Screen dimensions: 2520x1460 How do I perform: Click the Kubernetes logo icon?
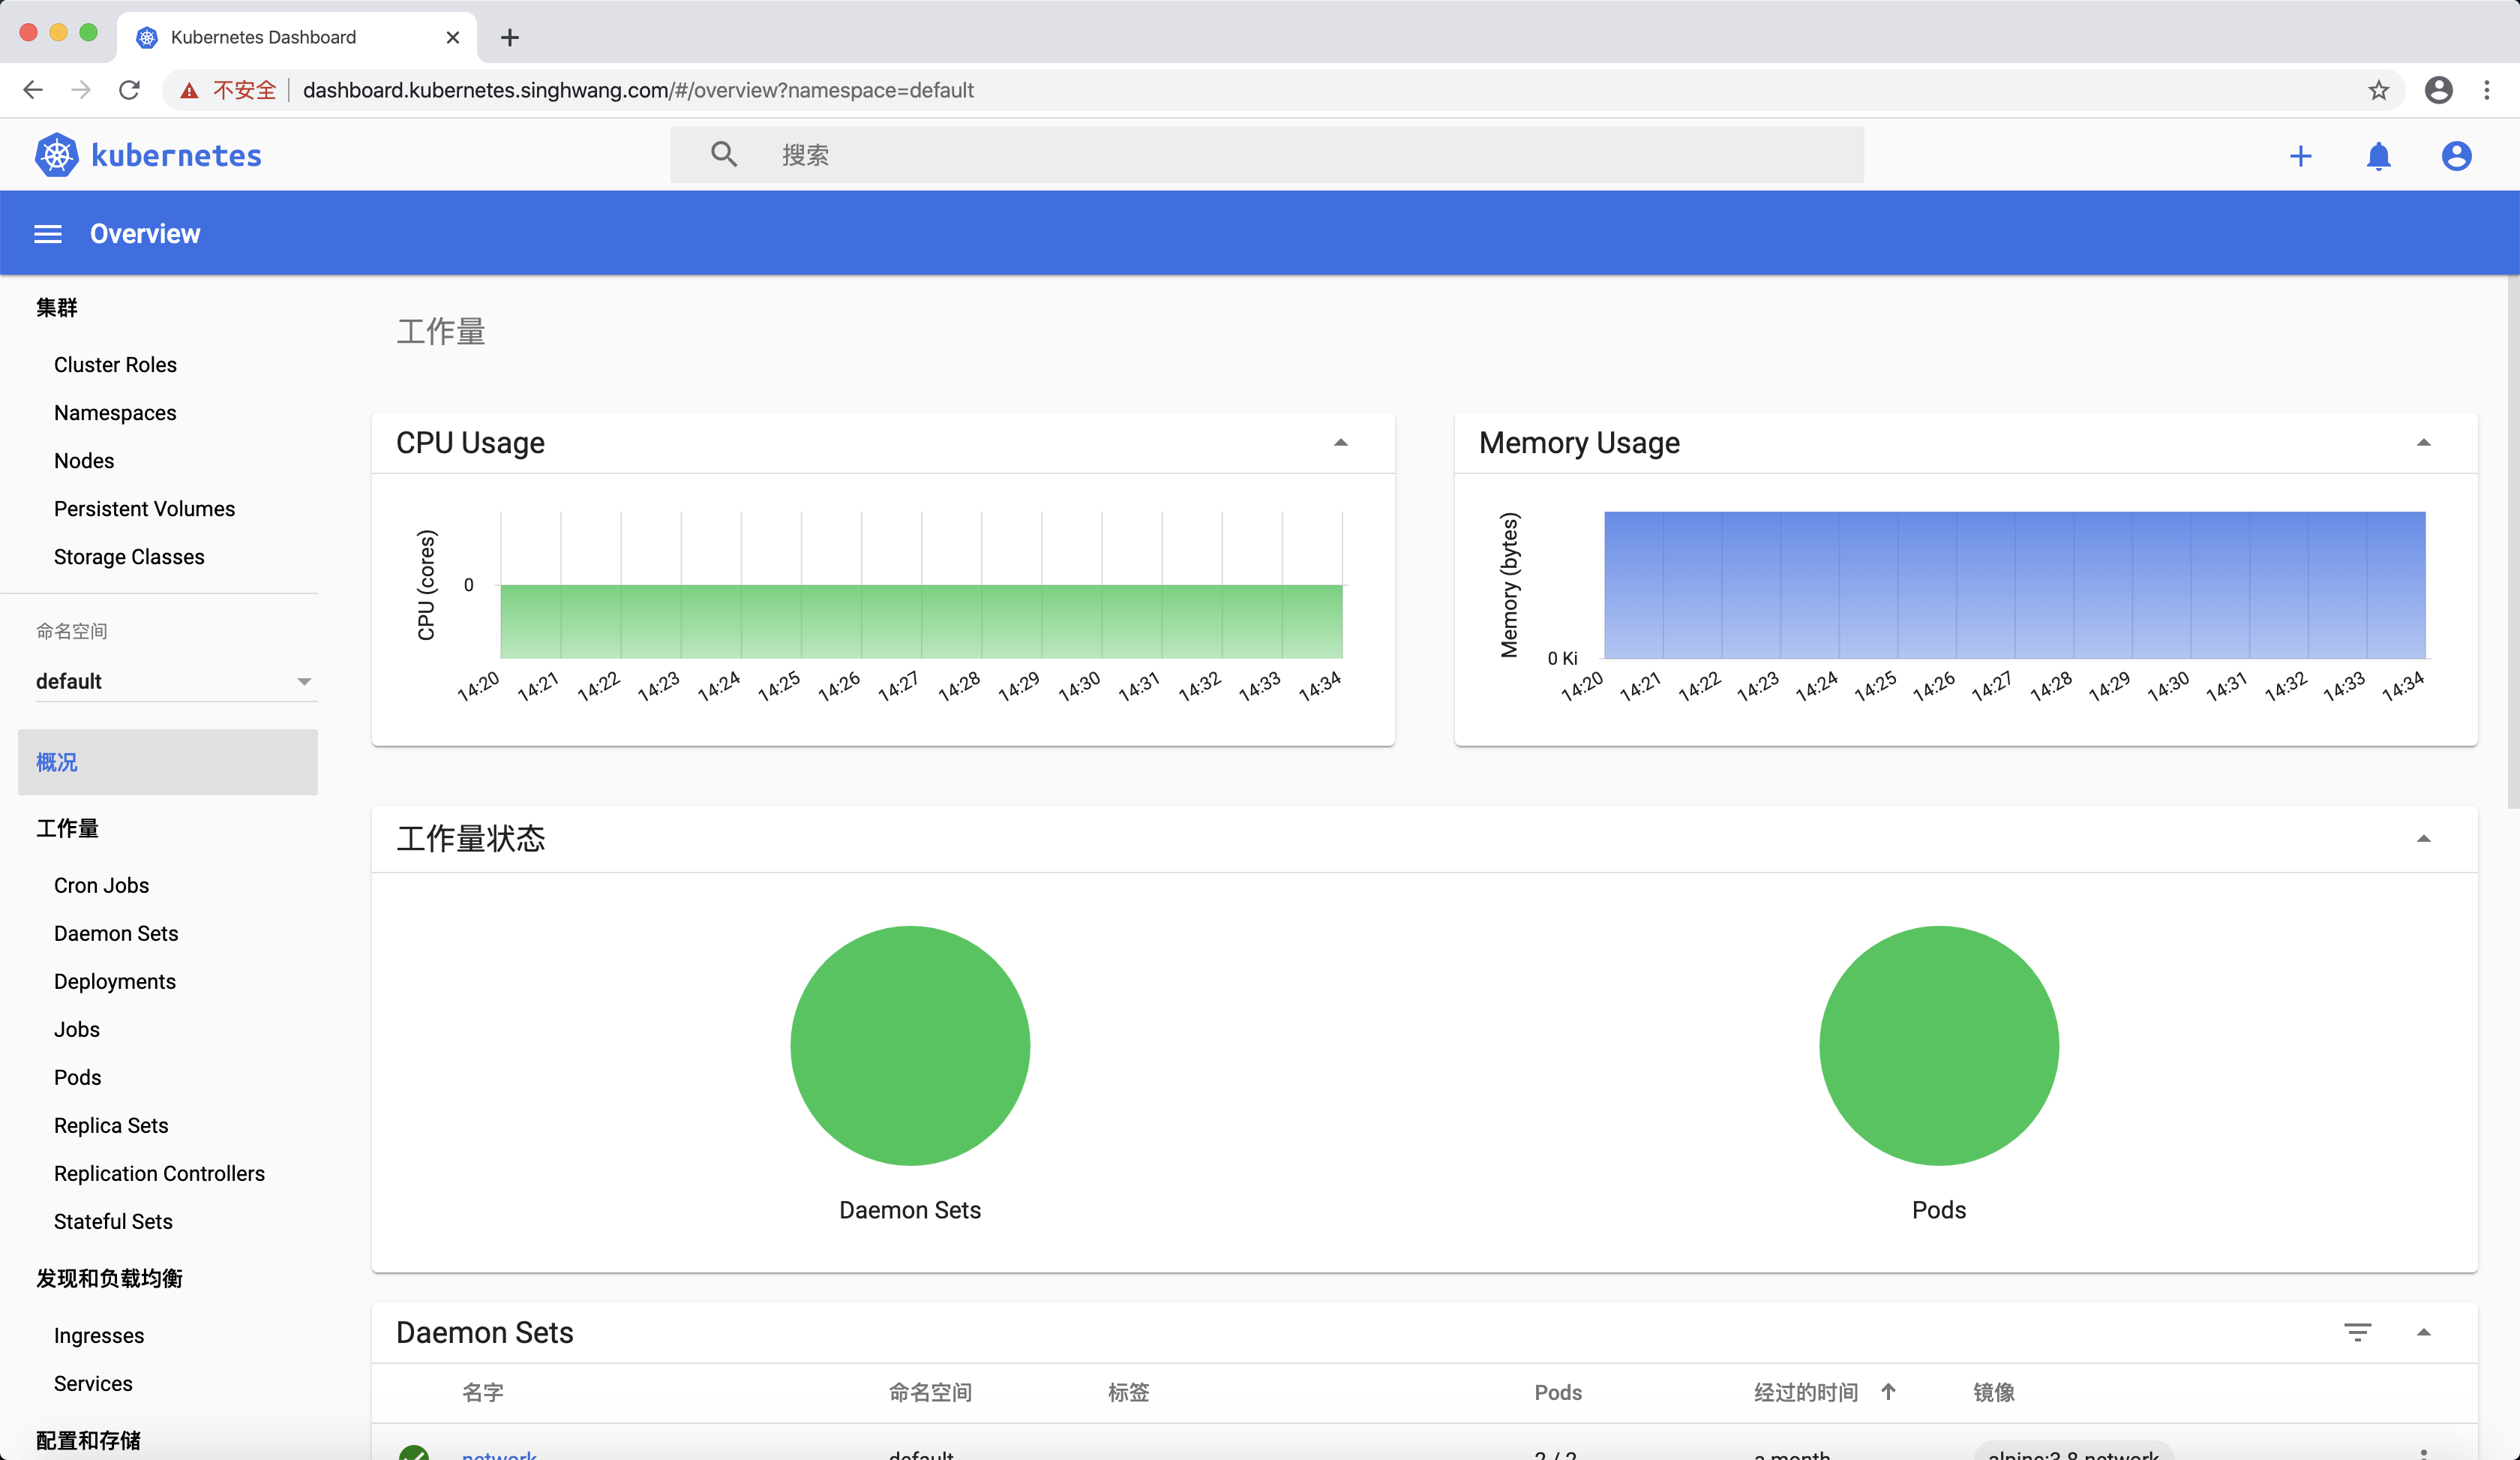55,156
